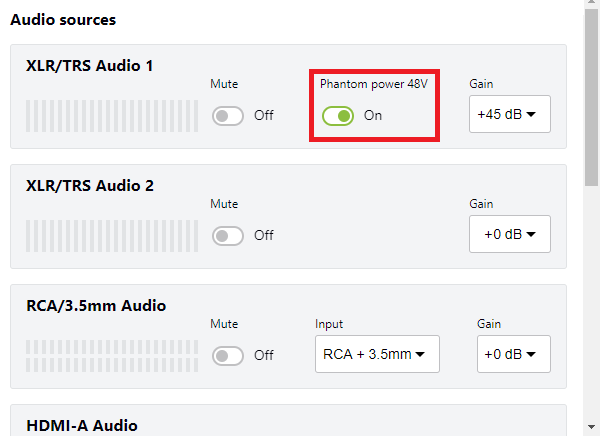Open the +45 dB Gain dropdown

(x=509, y=114)
